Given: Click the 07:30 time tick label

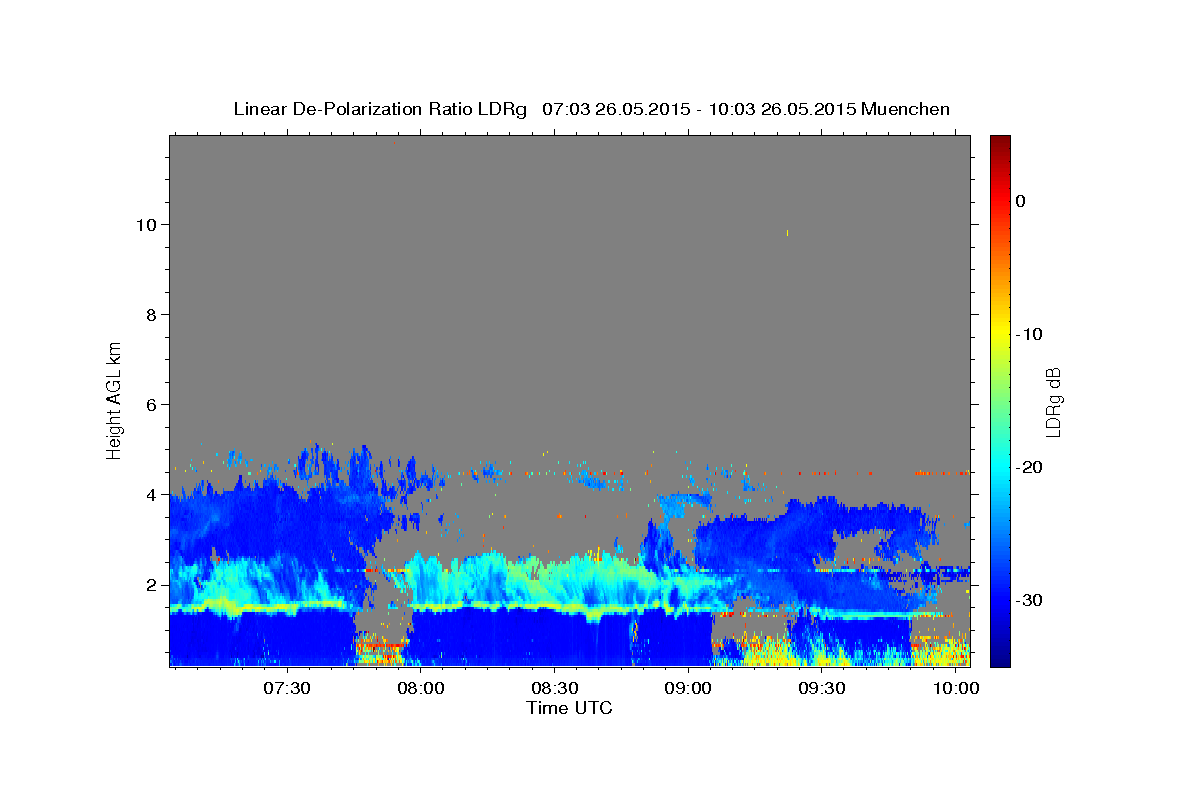Looking at the screenshot, I should [x=287, y=689].
